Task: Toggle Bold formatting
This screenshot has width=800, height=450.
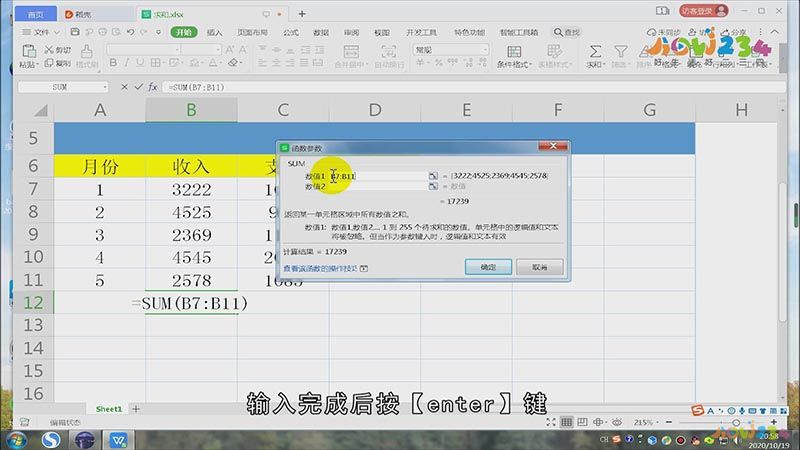Action: pyautogui.click(x=113, y=63)
